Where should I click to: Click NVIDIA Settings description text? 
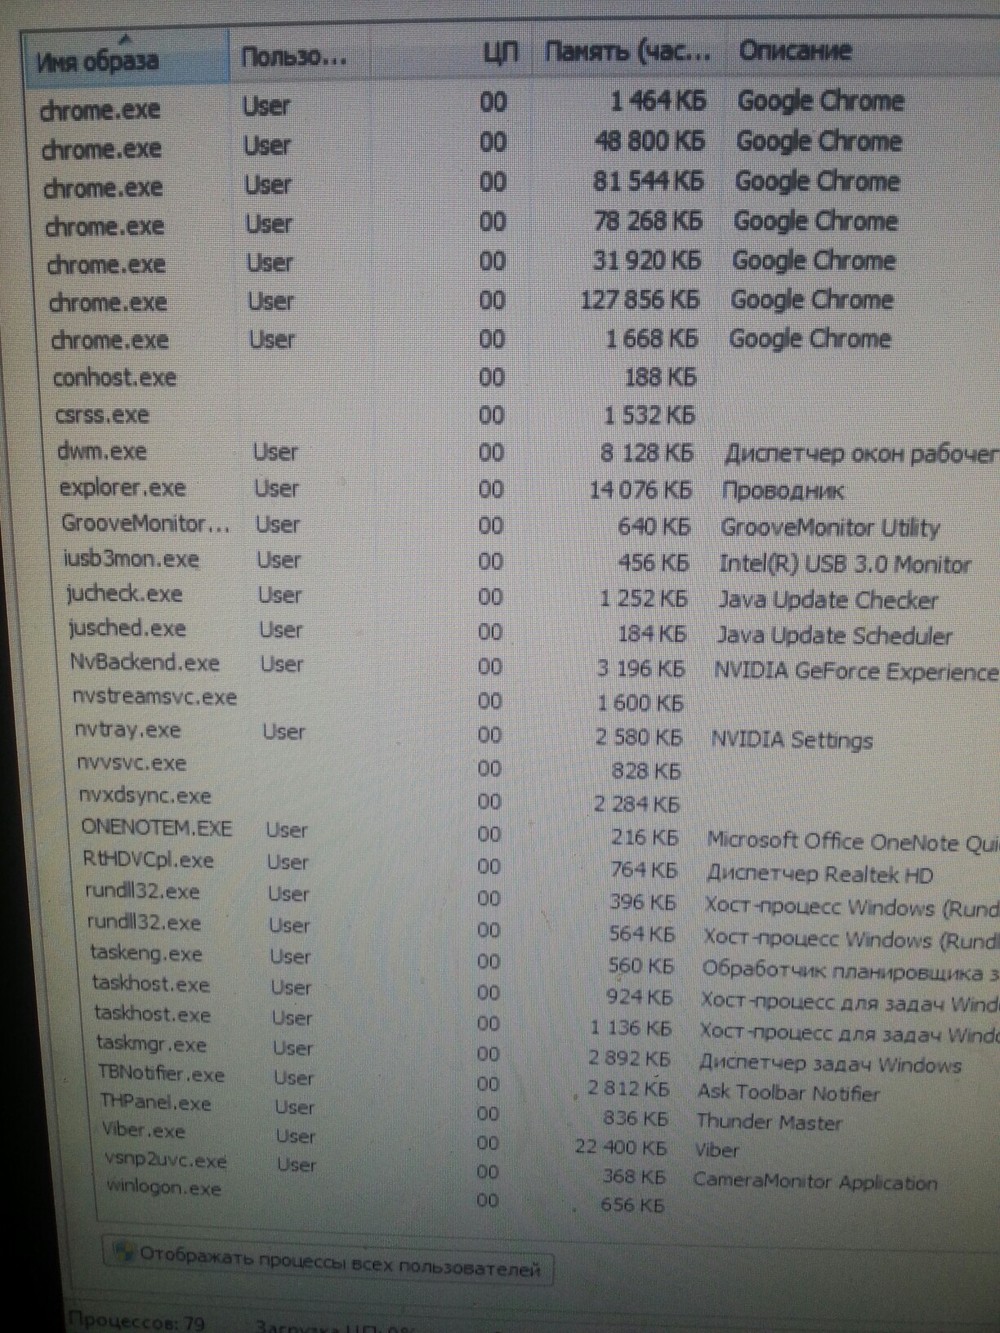791,740
